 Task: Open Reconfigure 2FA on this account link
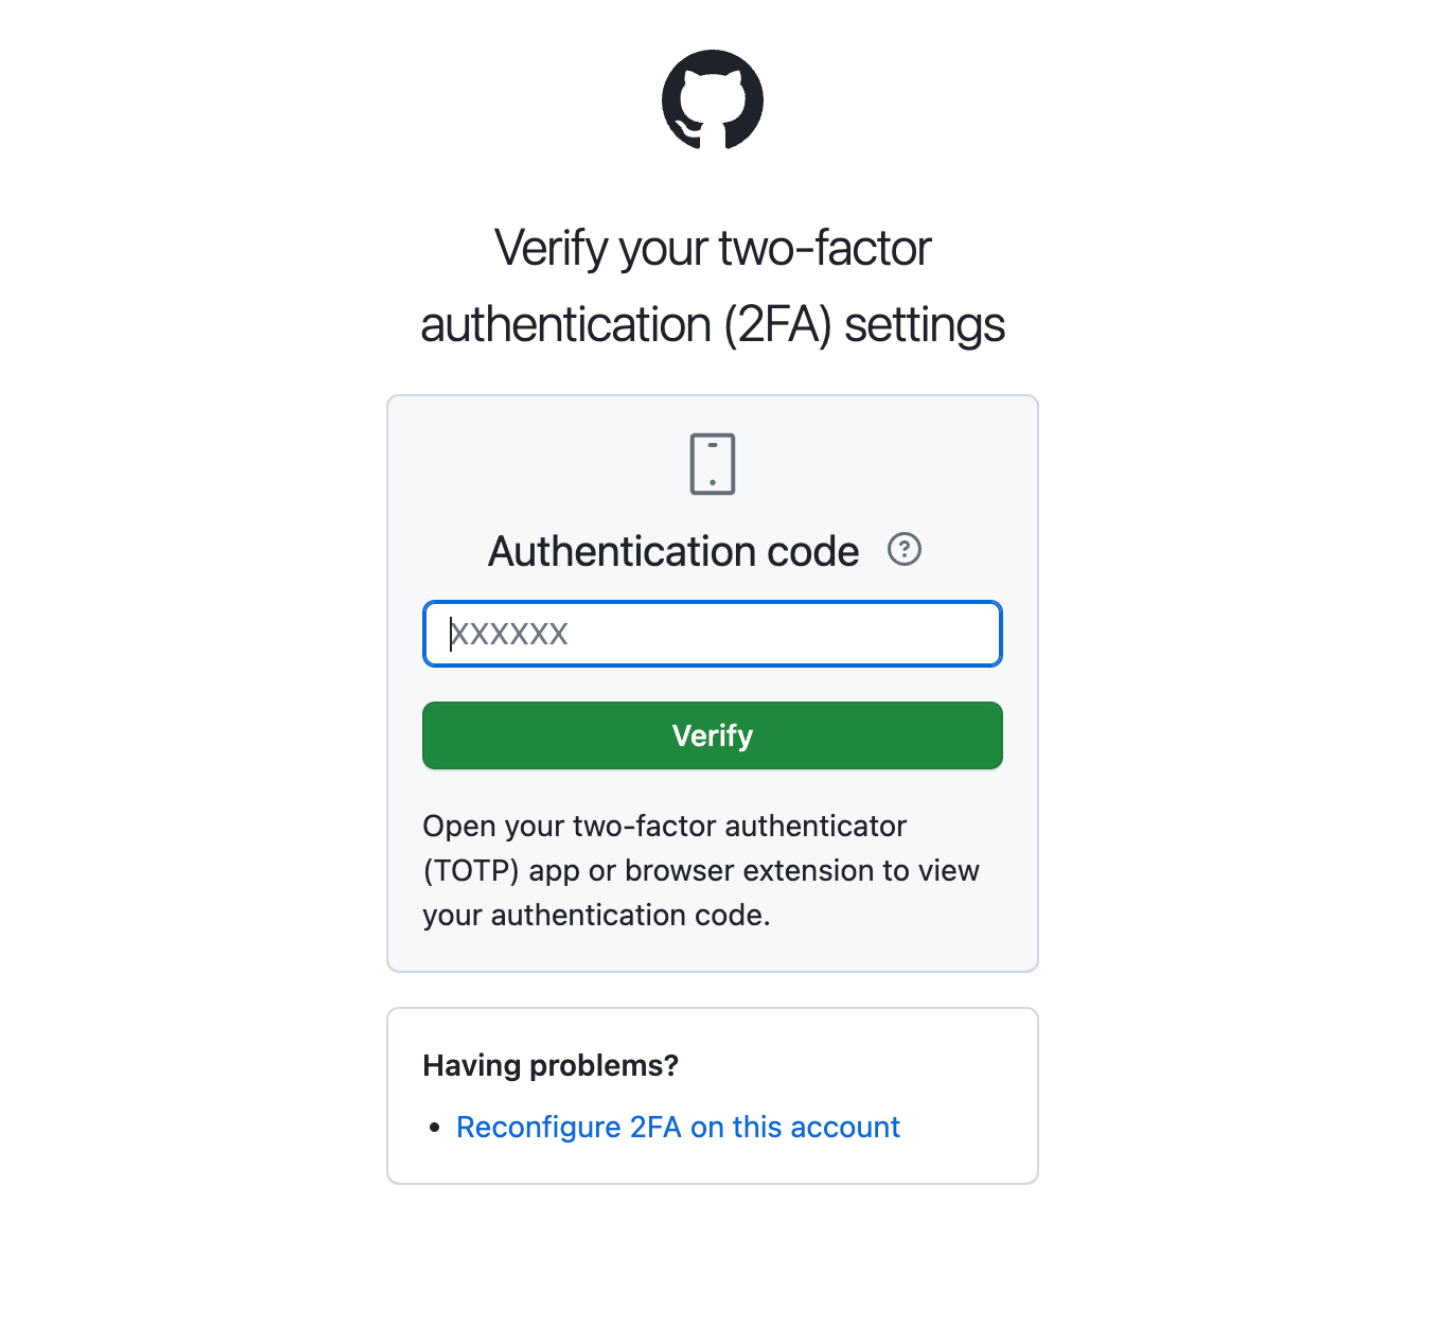point(678,1127)
